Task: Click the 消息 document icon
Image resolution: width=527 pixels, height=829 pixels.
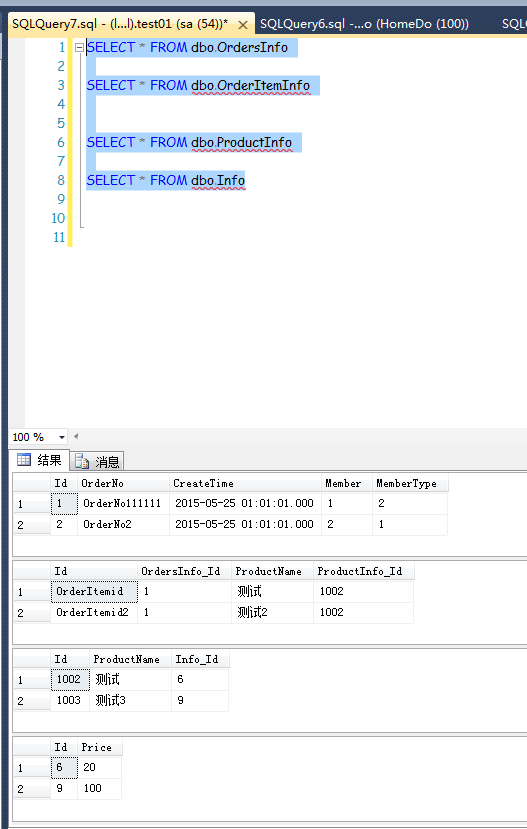Action: (82, 462)
